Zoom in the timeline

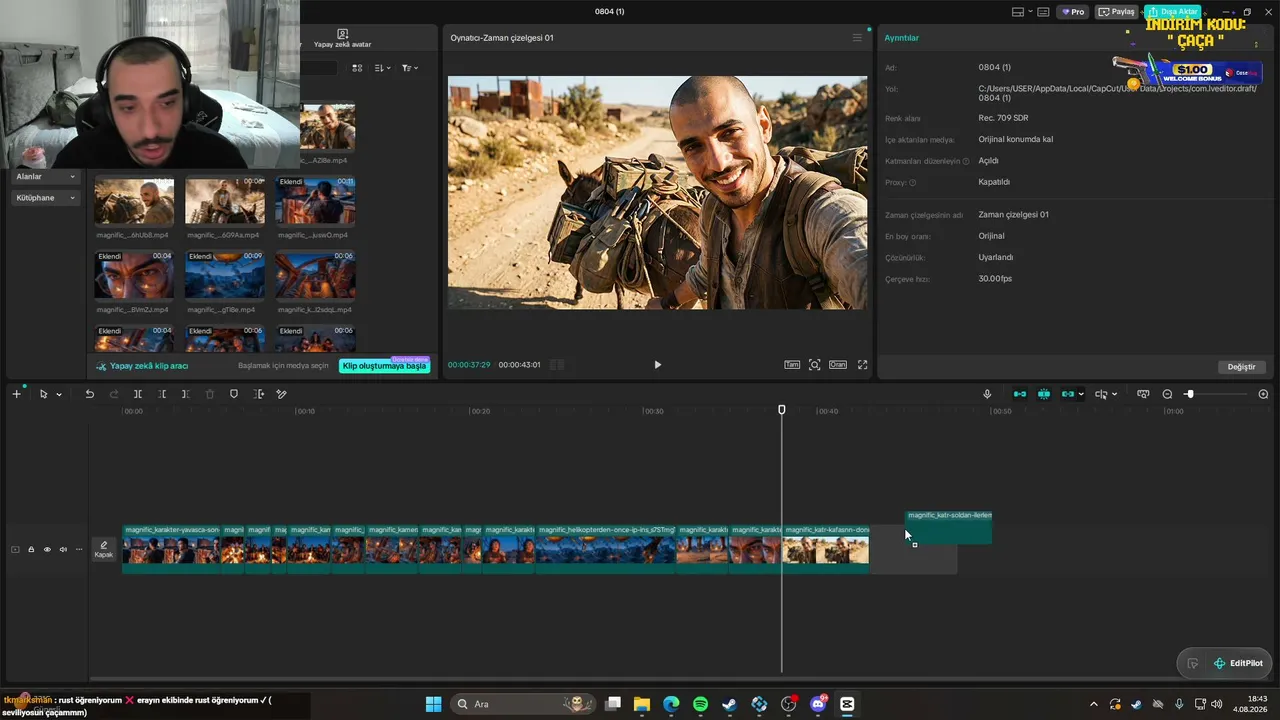pos(1263,394)
